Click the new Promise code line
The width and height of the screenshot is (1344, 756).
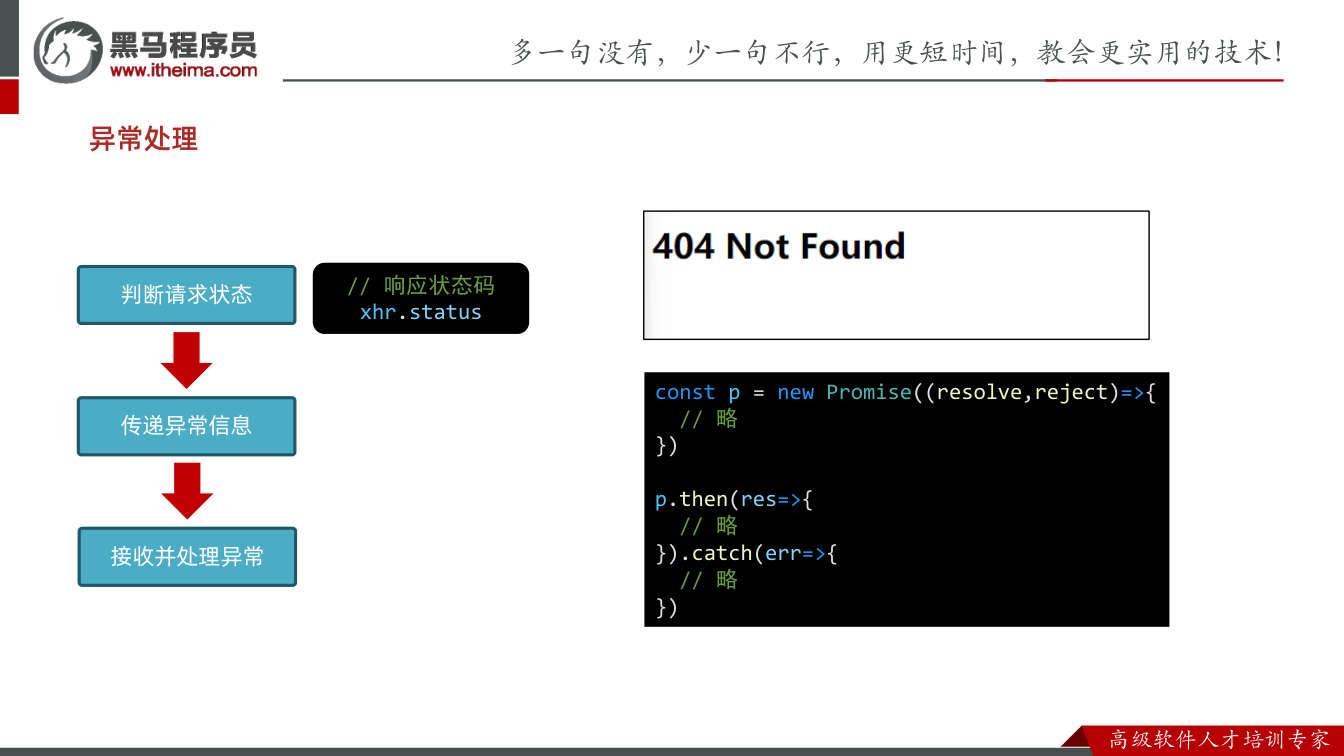905,392
